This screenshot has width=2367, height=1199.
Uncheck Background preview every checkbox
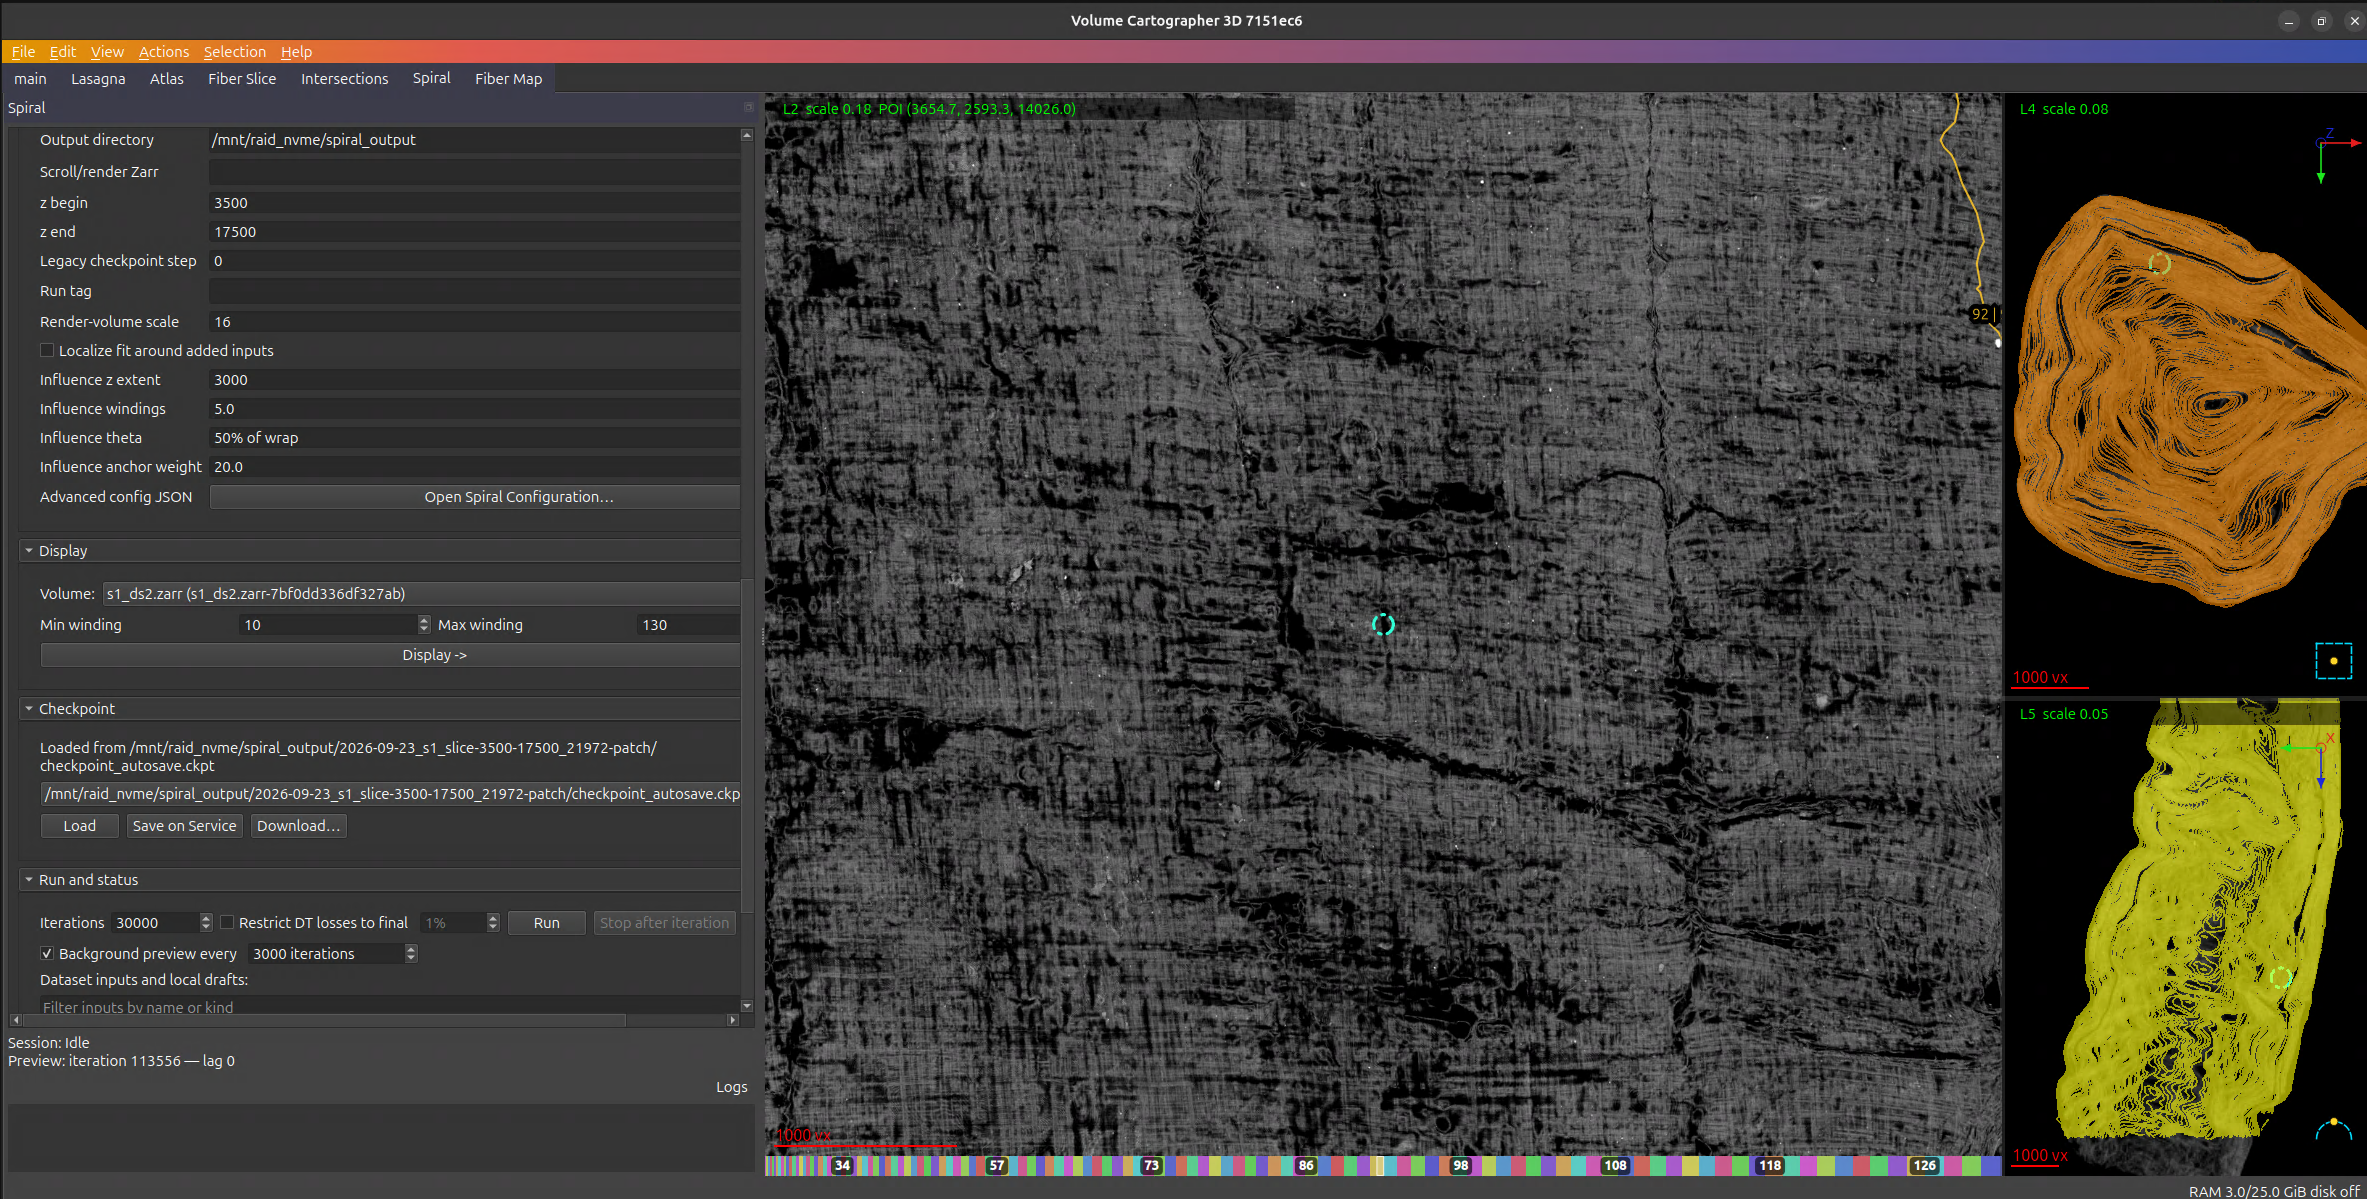47,954
